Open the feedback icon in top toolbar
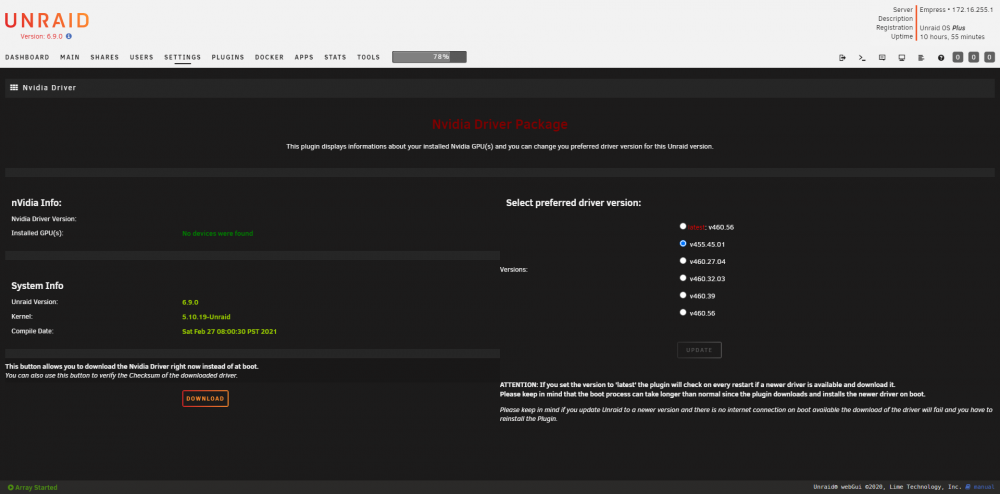Image resolution: width=1000 pixels, height=494 pixels. (x=882, y=57)
